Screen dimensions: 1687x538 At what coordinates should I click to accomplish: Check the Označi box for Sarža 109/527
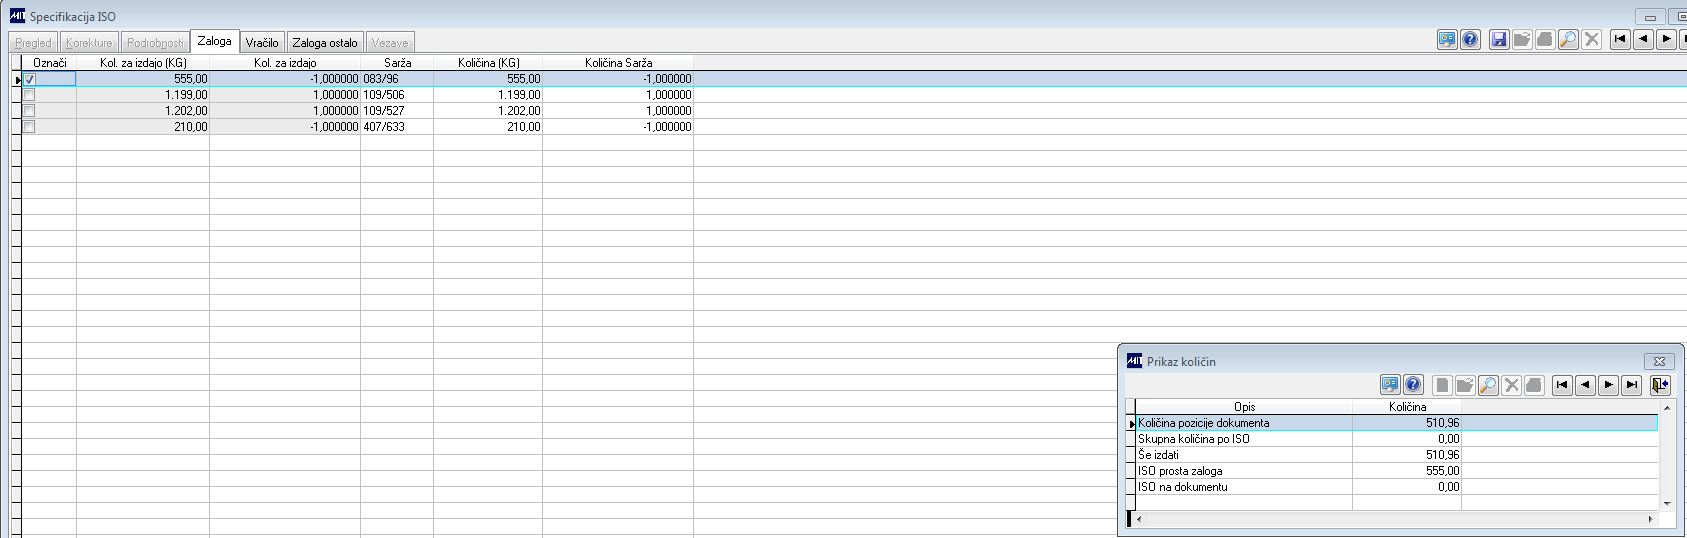click(x=29, y=111)
